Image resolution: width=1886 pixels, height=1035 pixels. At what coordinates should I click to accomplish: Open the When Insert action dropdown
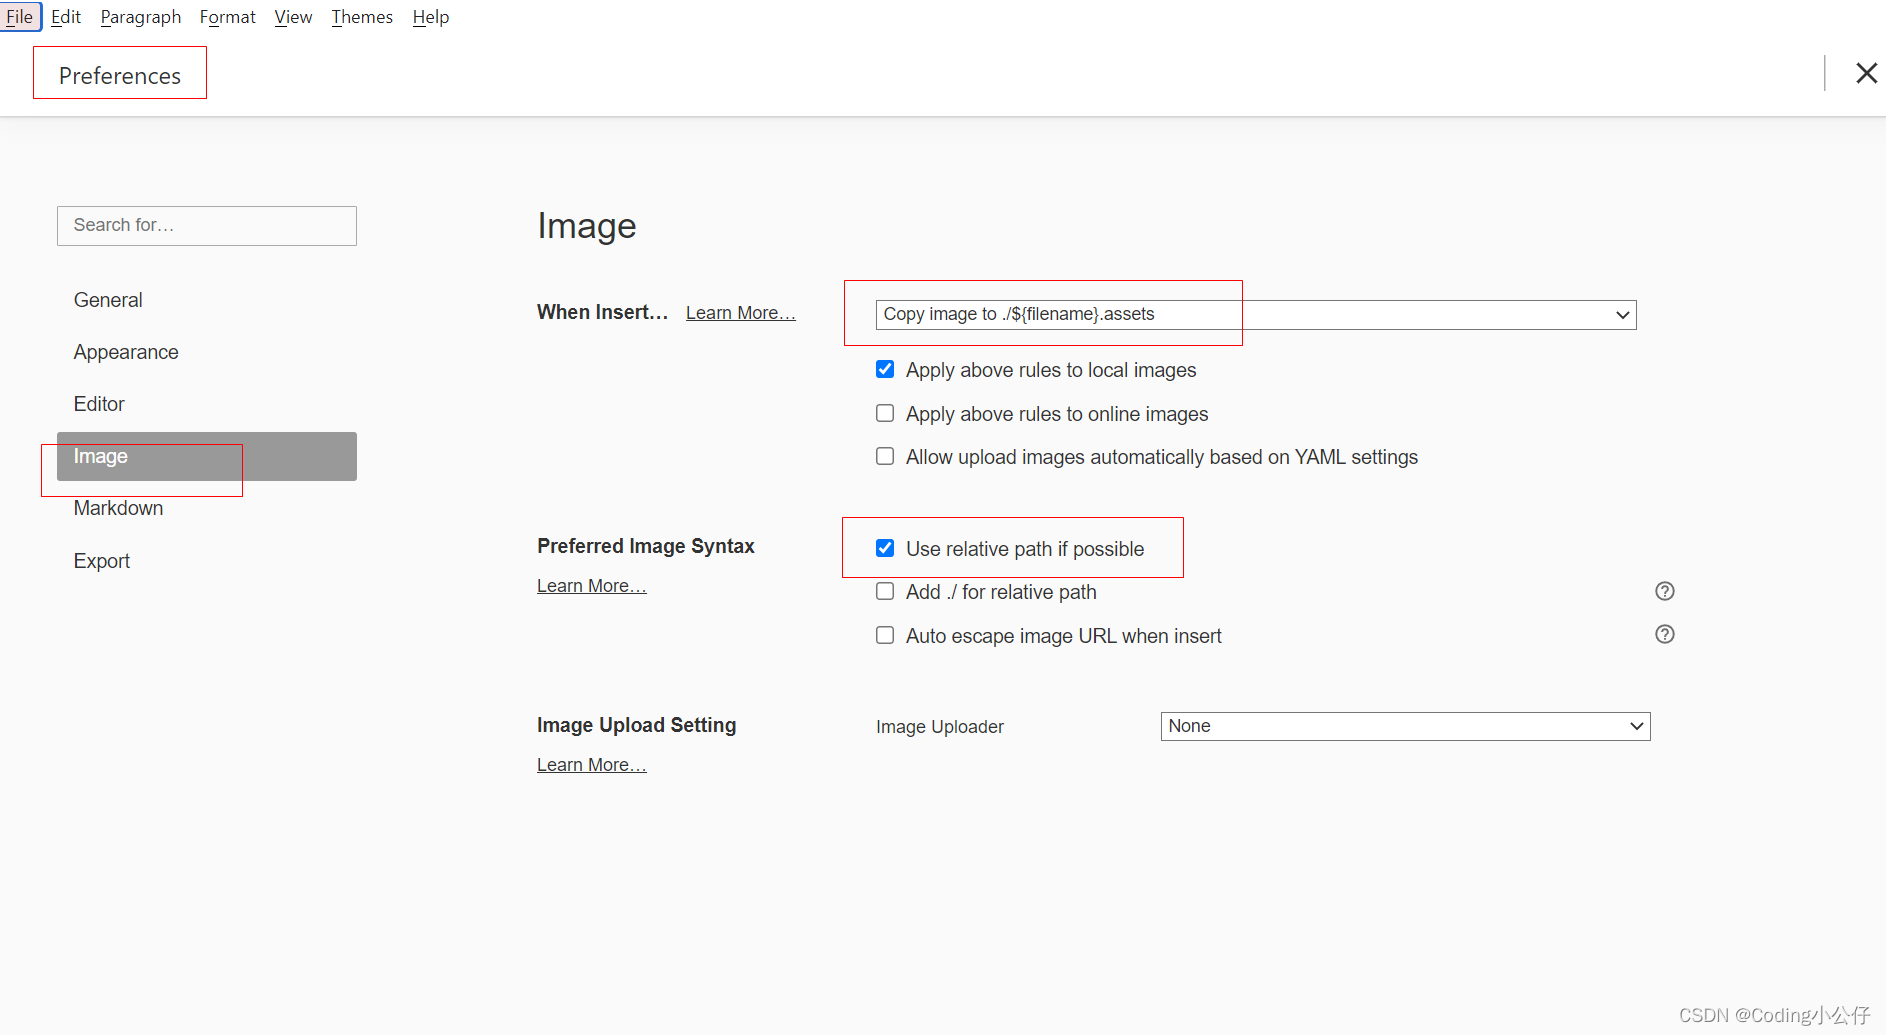1256,315
